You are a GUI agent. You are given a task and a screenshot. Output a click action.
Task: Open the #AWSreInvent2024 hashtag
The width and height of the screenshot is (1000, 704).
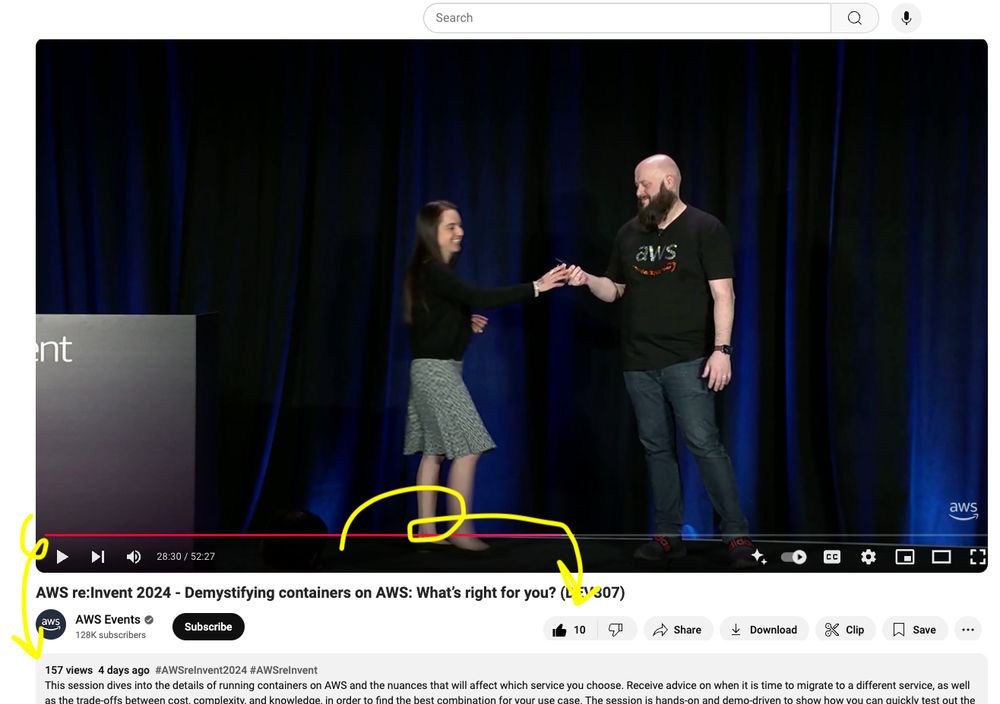(201, 670)
